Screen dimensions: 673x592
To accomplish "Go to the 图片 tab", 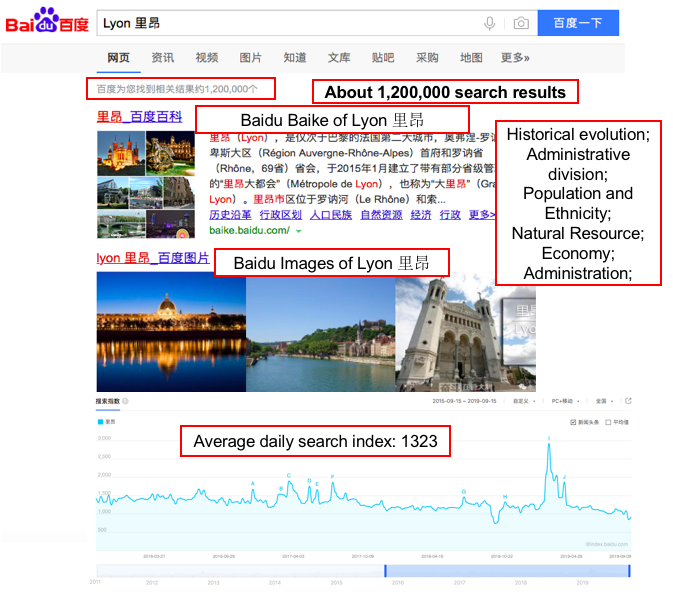I will 251,58.
